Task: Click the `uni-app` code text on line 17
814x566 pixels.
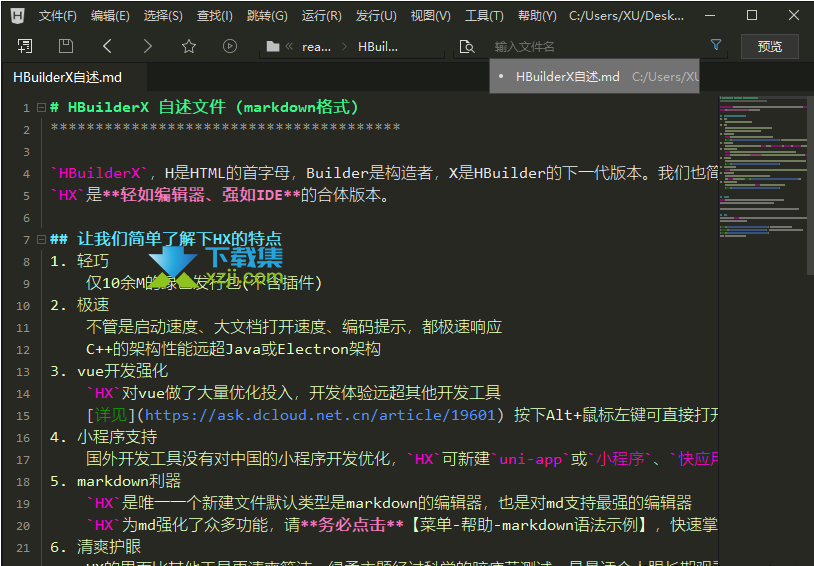Action: pos(530,459)
